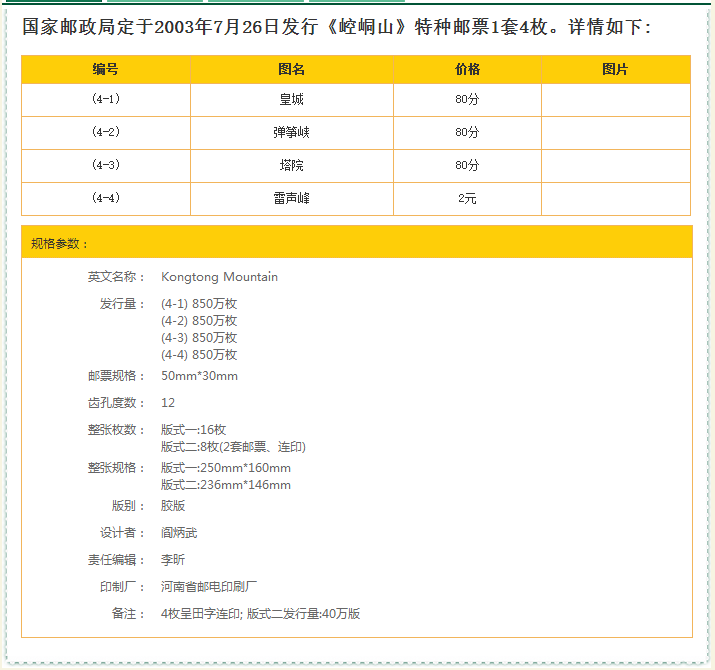Viewport: 715px width, 670px height.
Task: Click the value 50mm*30mm
Action: [x=199, y=376]
